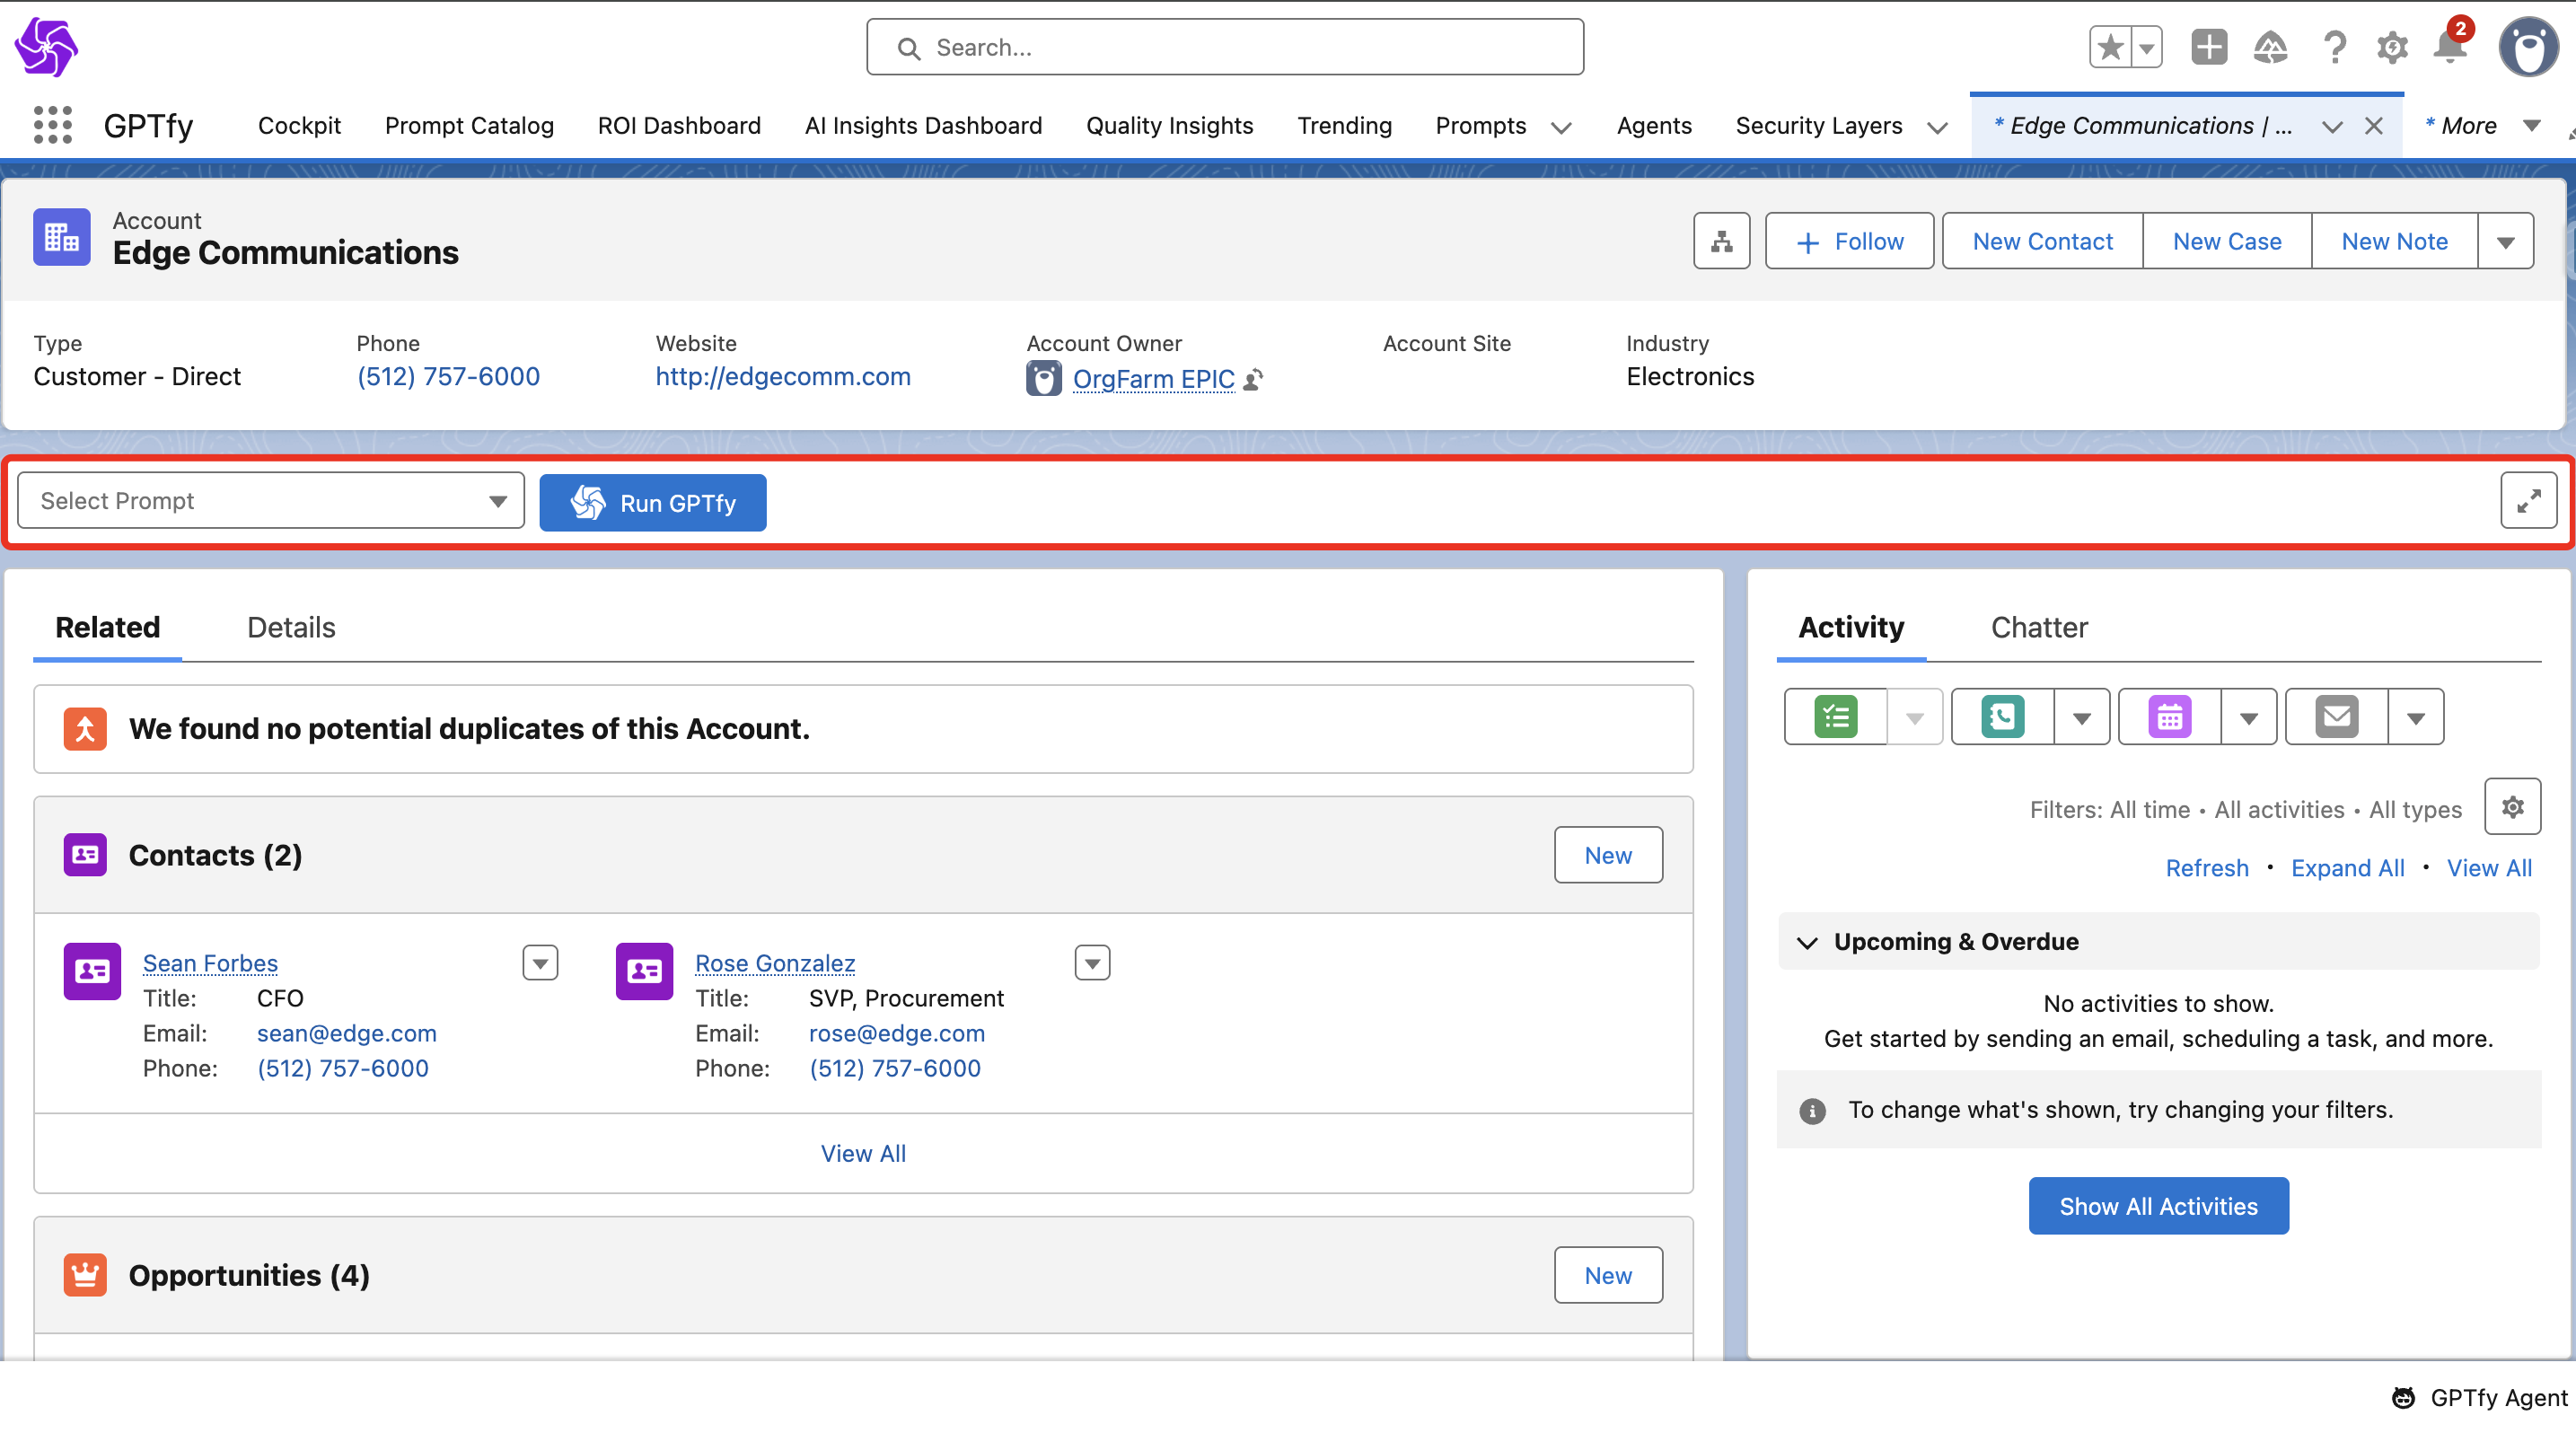Viewport: 2576px width, 1433px height.
Task: Open the account hierarchy icon
Action: pos(1721,241)
